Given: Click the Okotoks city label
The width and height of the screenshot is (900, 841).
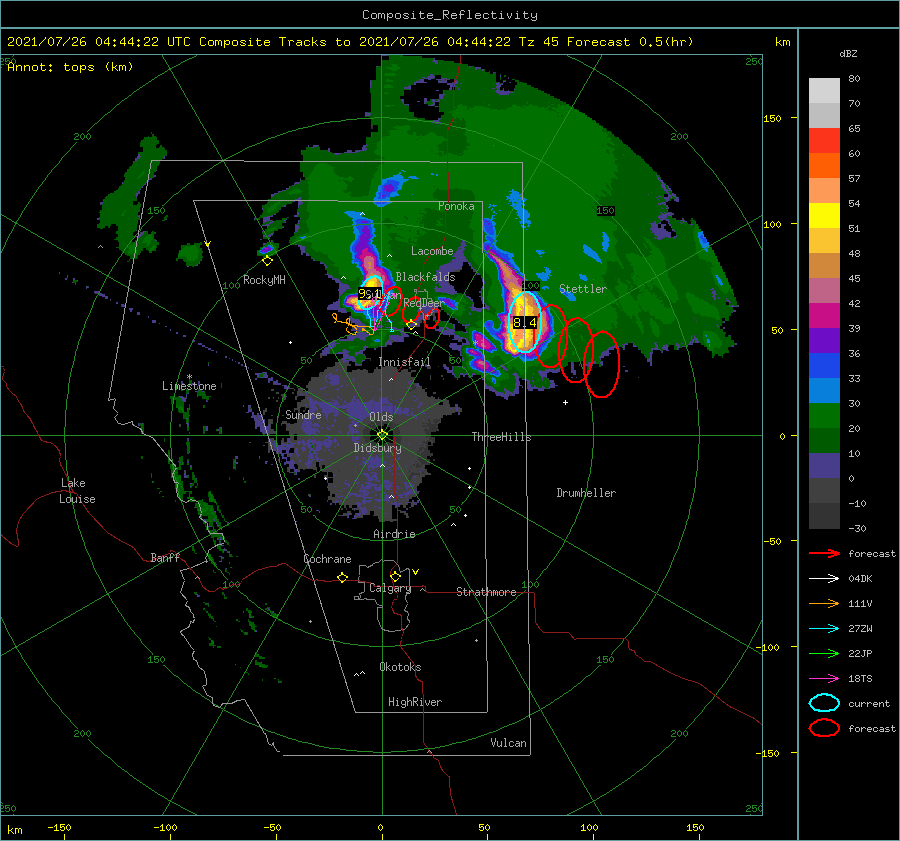Looking at the screenshot, I should pyautogui.click(x=400, y=667).
